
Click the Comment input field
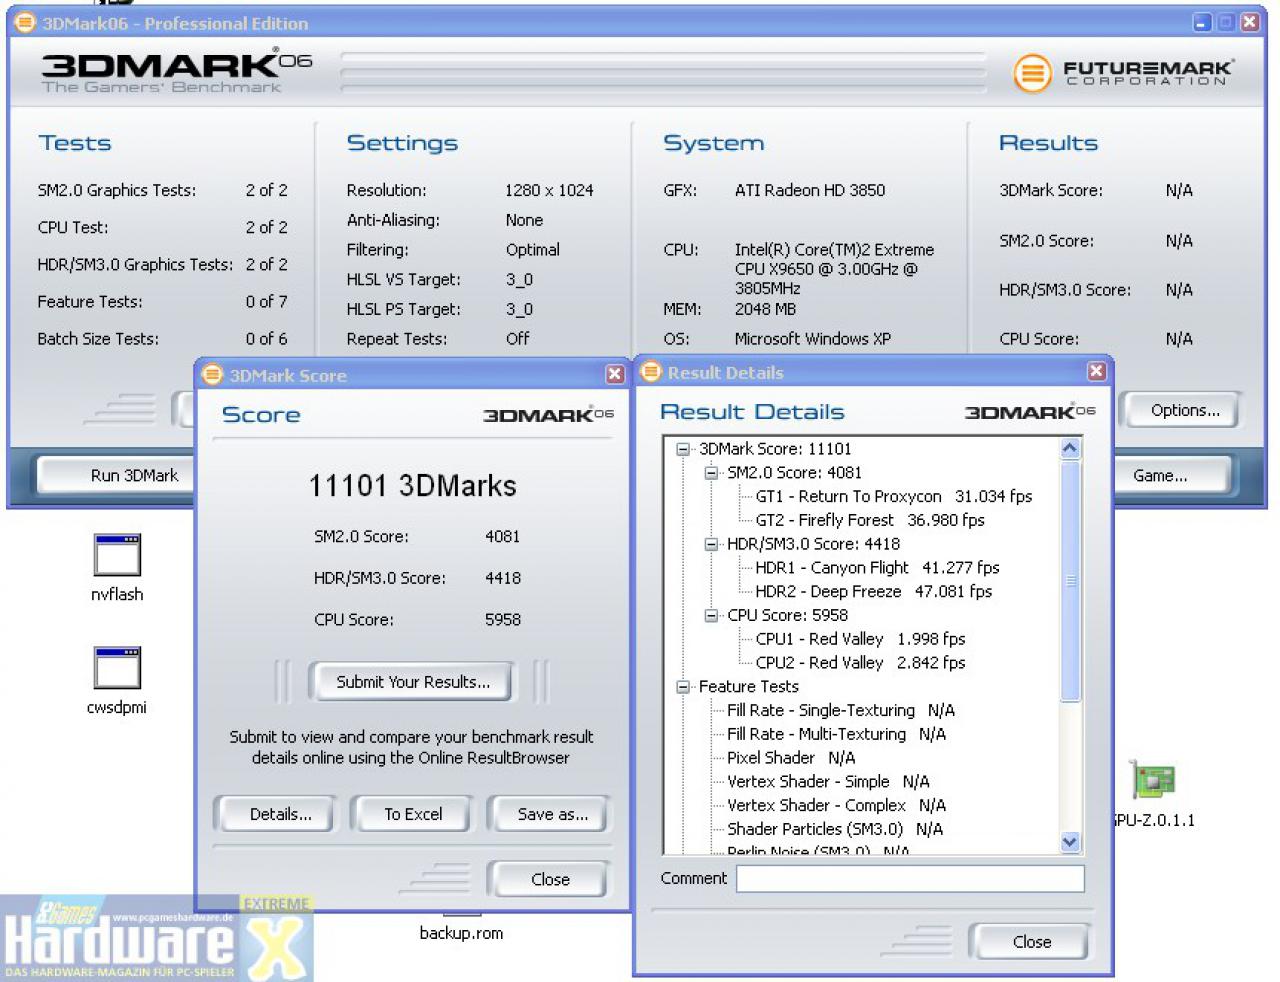click(910, 878)
